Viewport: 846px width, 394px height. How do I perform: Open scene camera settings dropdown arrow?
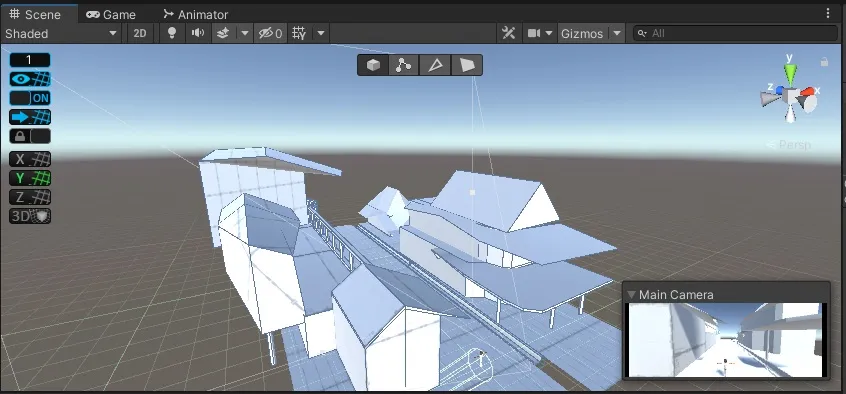point(549,33)
